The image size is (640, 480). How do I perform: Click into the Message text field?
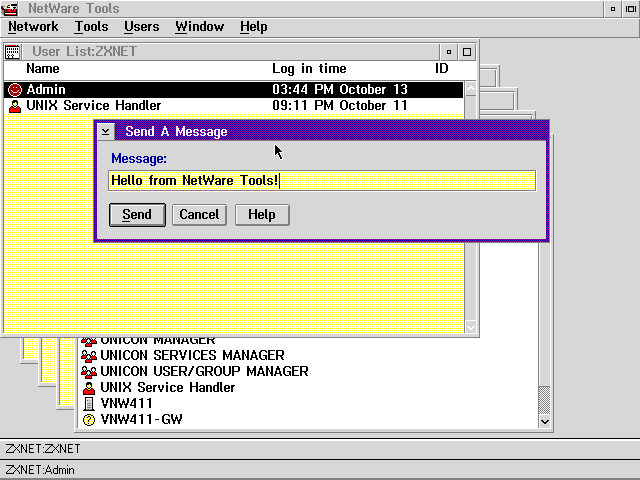click(x=322, y=180)
